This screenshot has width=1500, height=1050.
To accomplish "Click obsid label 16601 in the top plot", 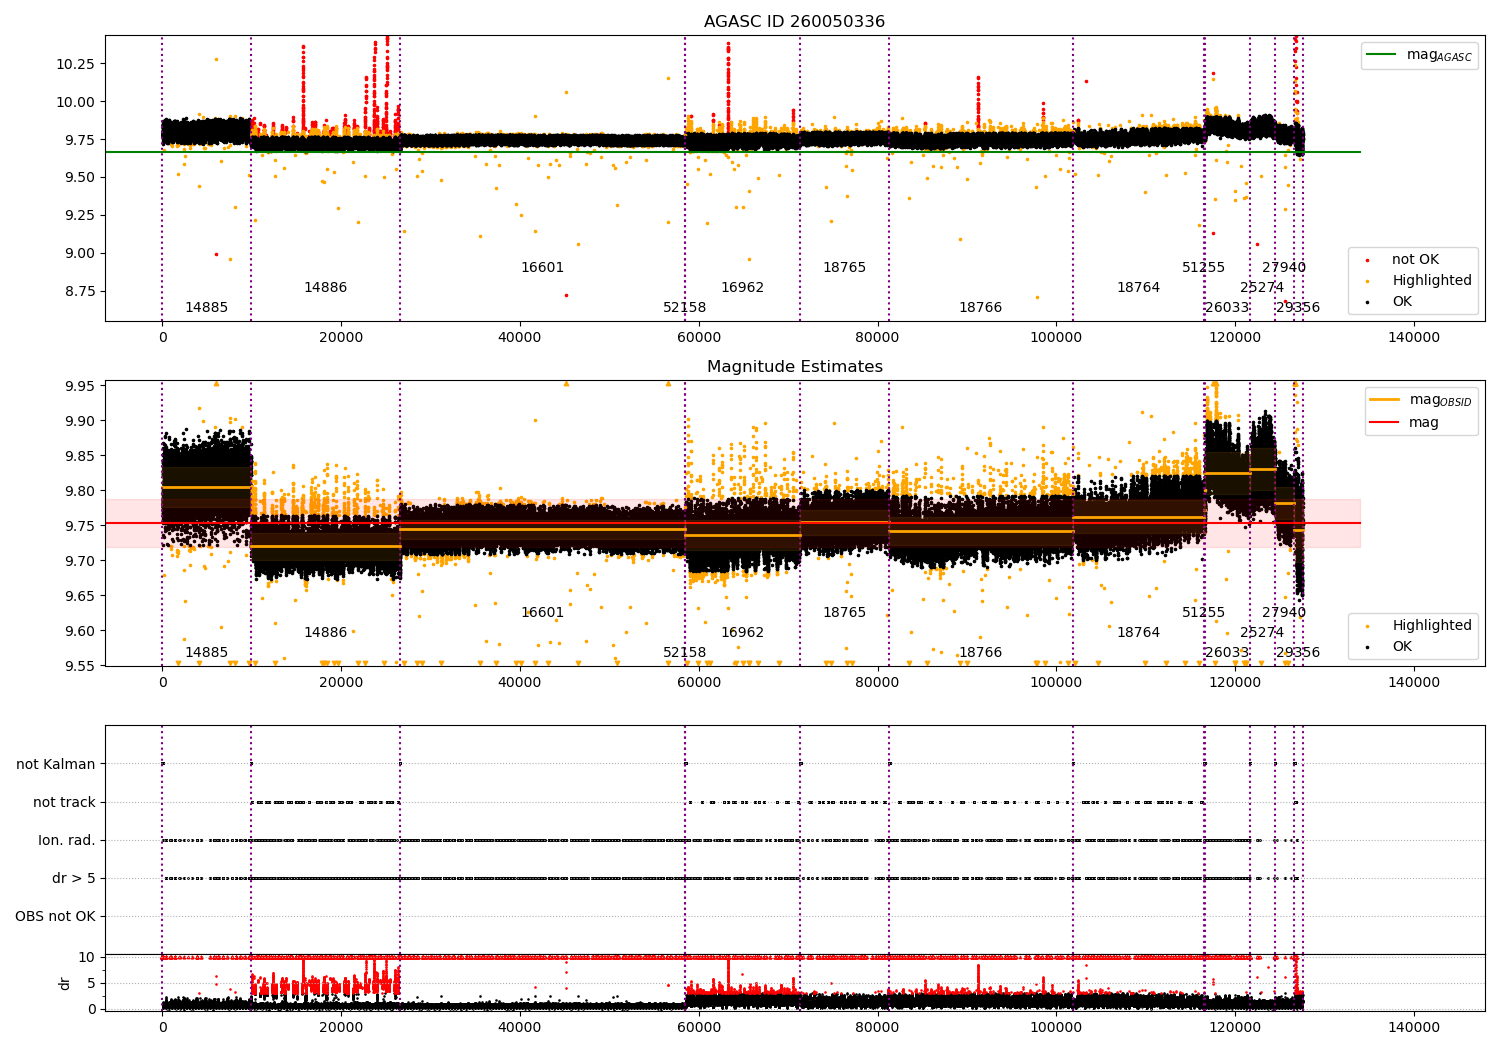I will [543, 268].
